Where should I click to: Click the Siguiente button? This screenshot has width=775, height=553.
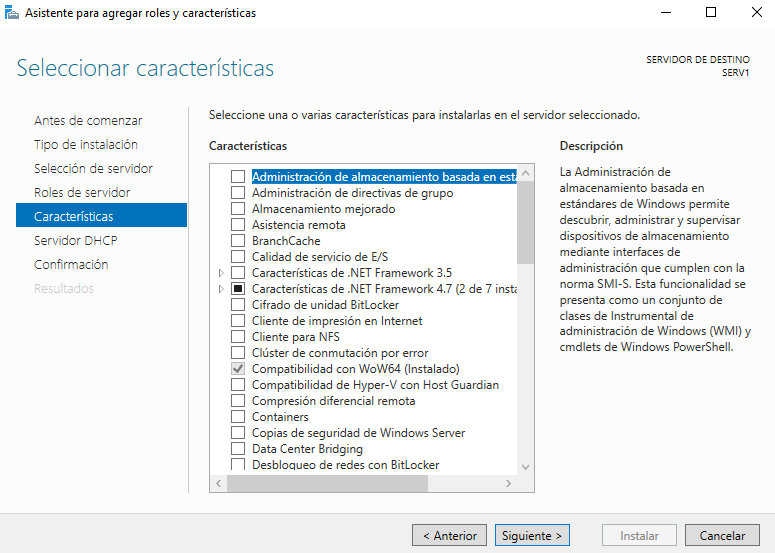[x=532, y=535]
